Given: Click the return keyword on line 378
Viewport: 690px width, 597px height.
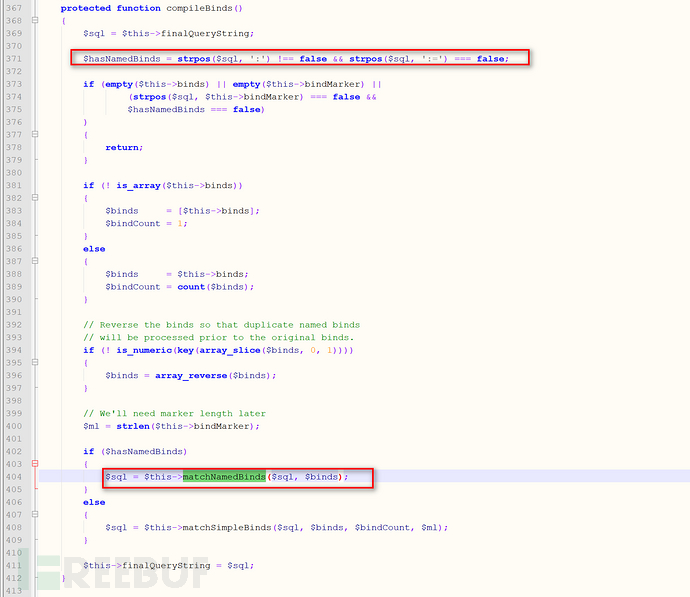Looking at the screenshot, I should [122, 147].
